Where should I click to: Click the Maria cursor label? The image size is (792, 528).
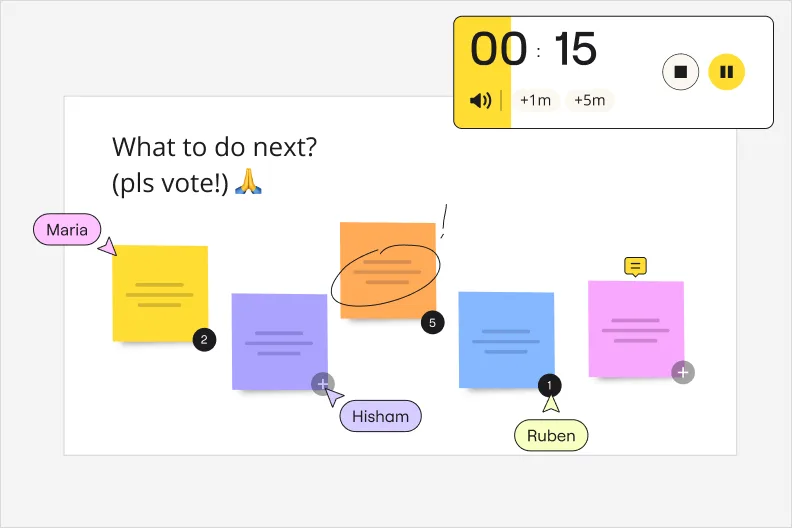67,229
